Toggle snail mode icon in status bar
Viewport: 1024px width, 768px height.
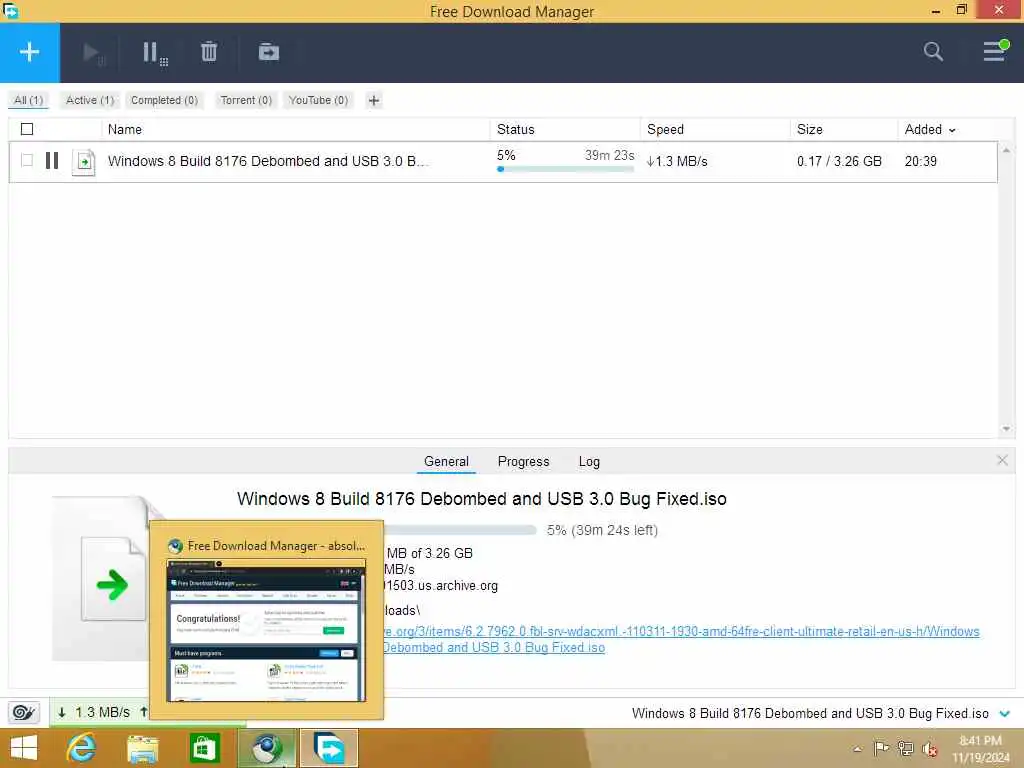(x=24, y=712)
